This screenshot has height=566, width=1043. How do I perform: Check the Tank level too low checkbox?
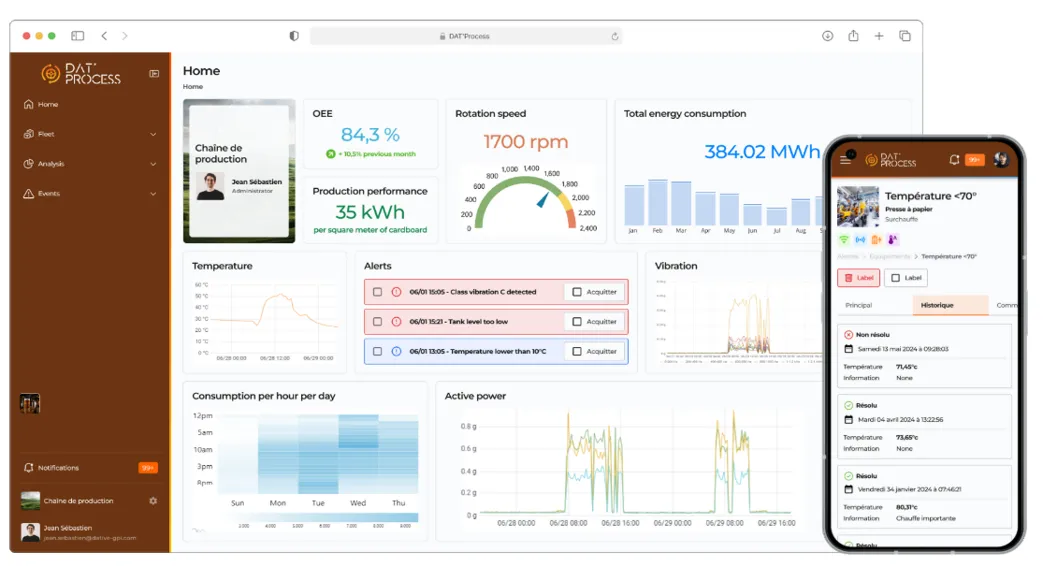[377, 322]
